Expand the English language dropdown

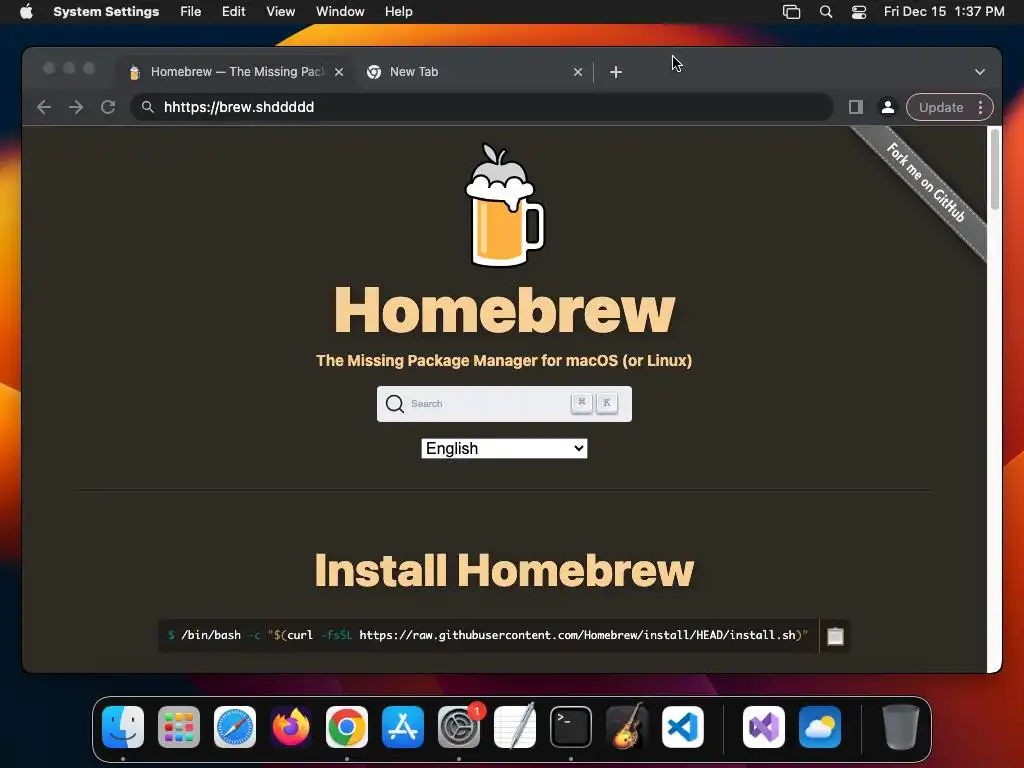tap(504, 449)
